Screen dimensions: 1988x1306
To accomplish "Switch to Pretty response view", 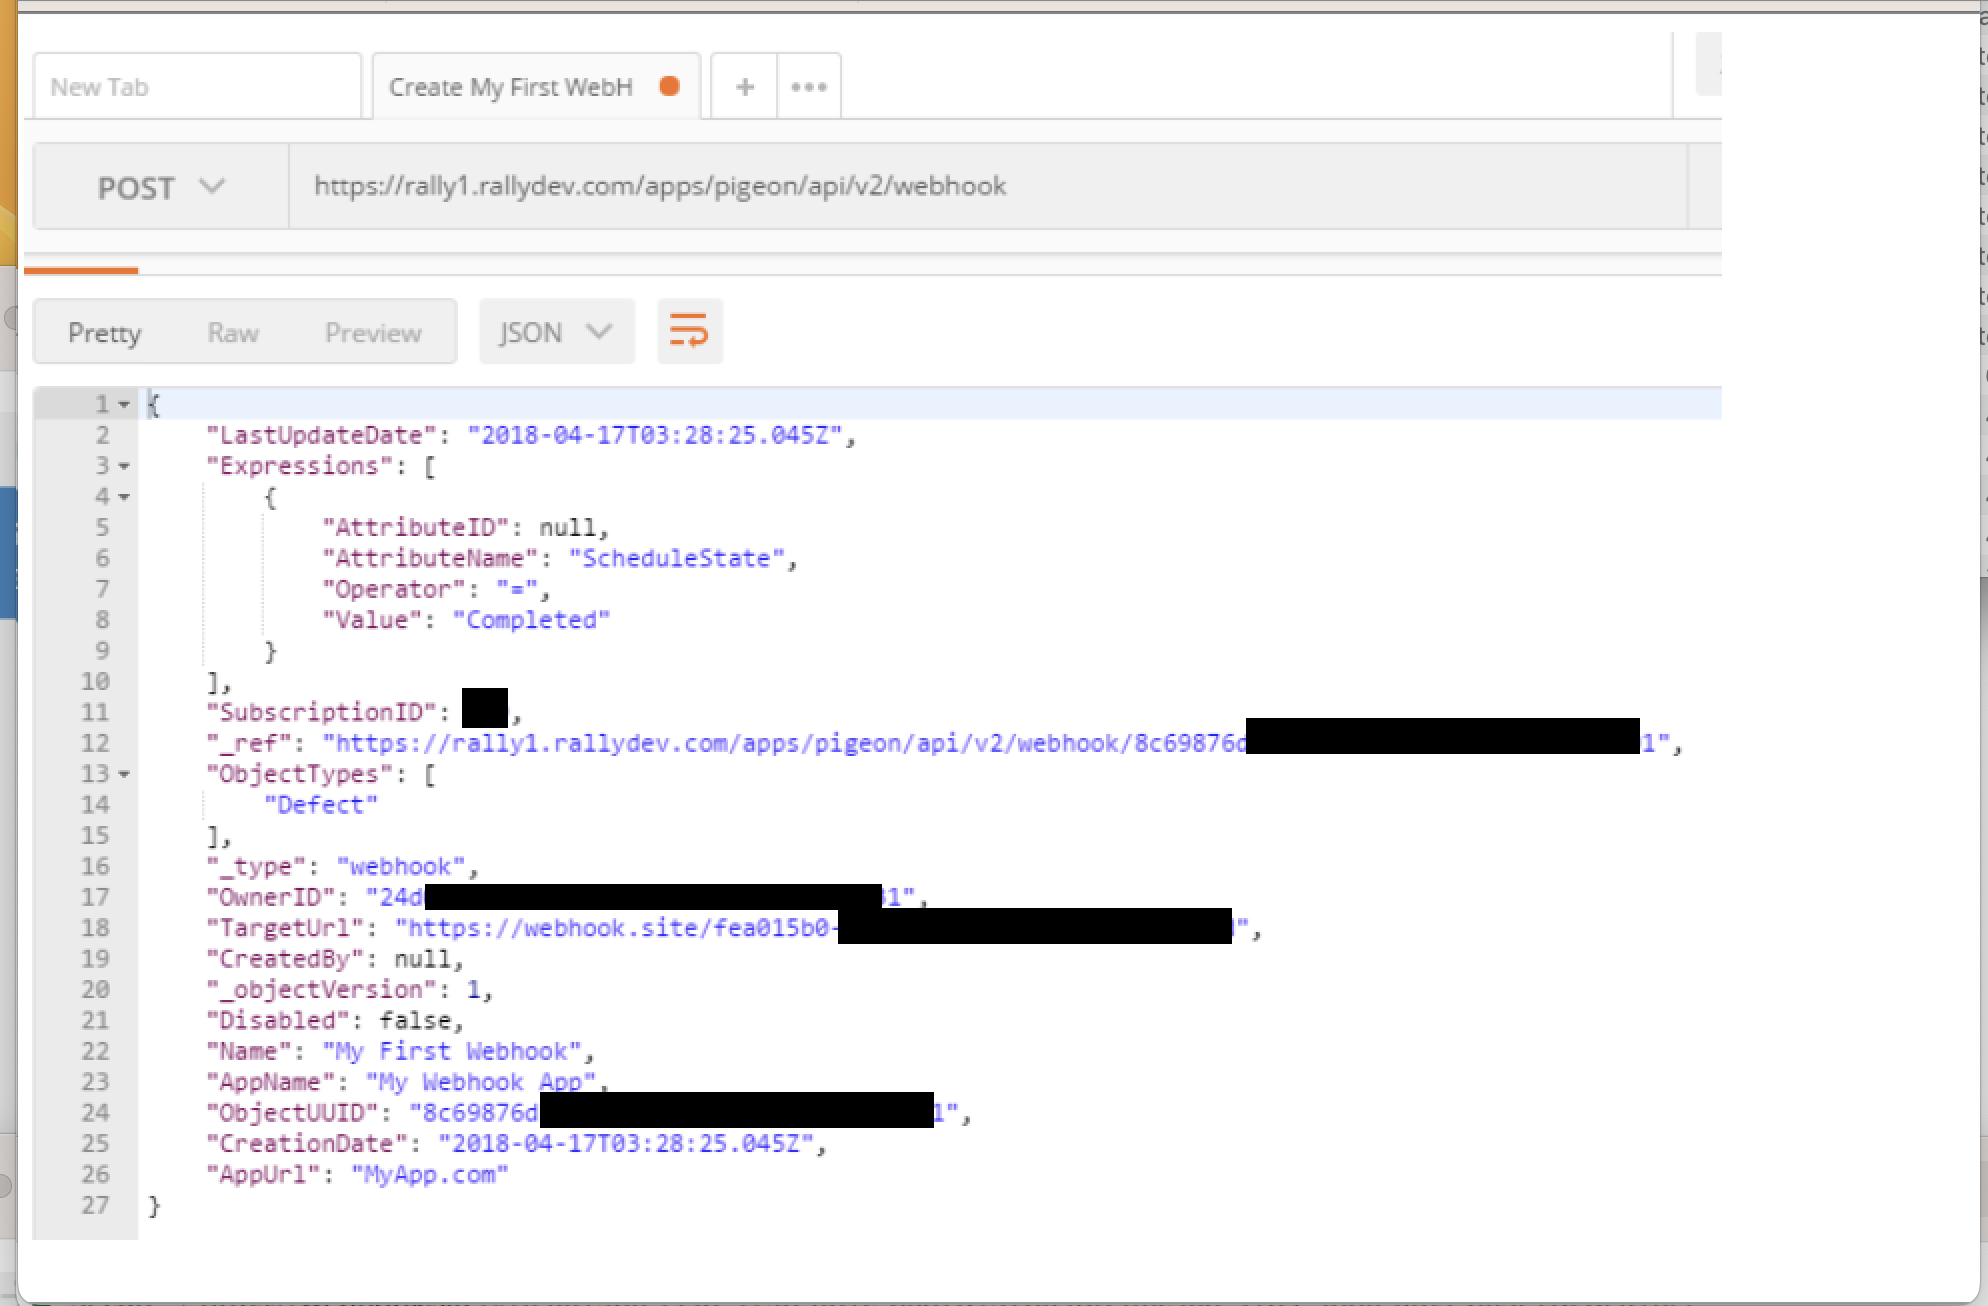I will coord(104,332).
